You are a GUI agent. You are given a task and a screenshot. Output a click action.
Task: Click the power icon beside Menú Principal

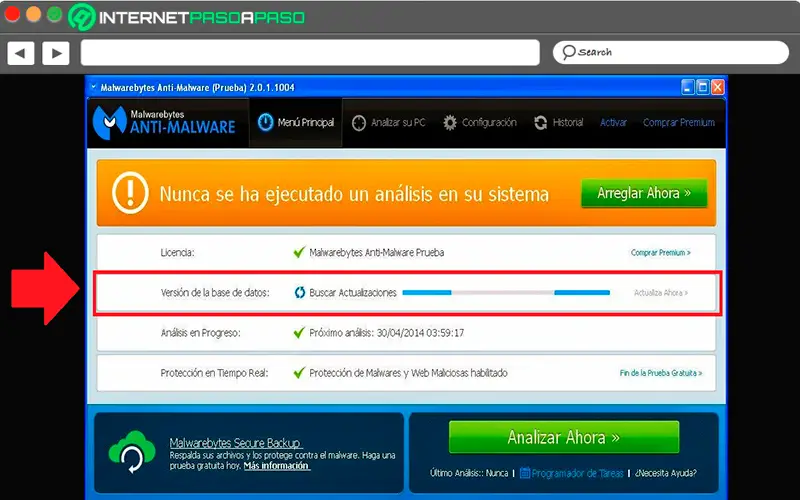[265, 122]
